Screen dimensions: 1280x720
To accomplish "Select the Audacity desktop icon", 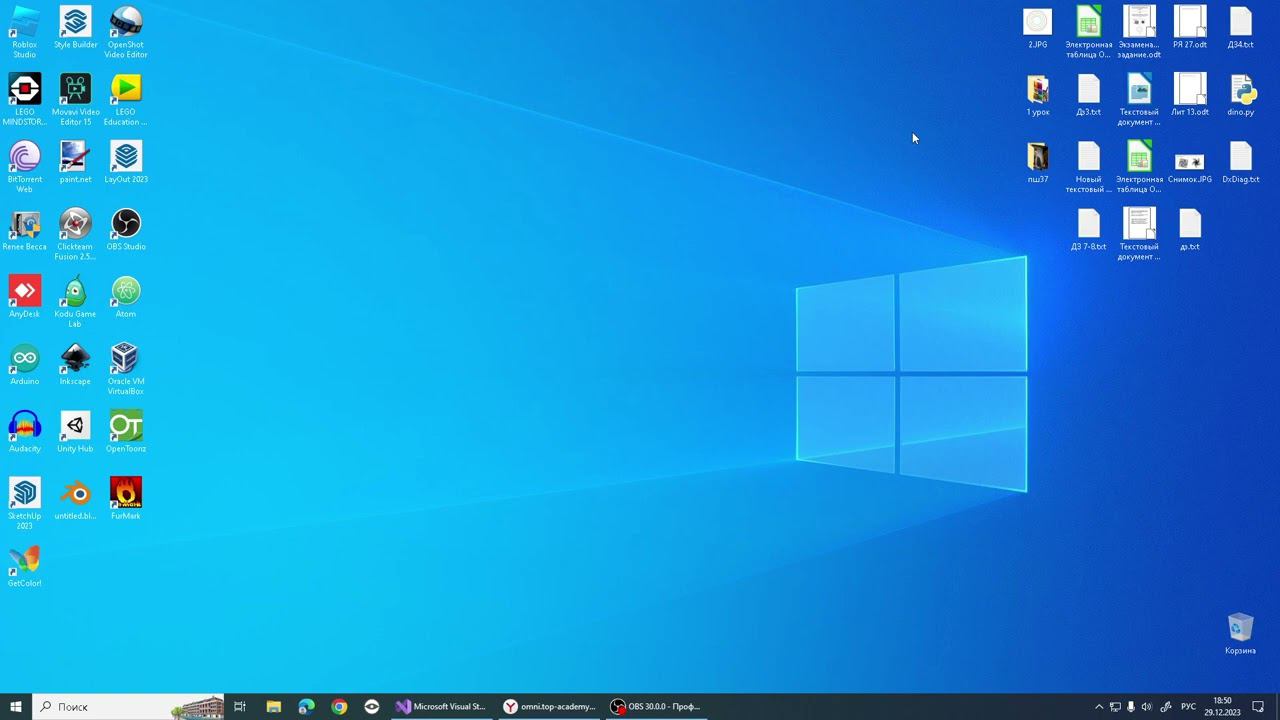I will [25, 430].
